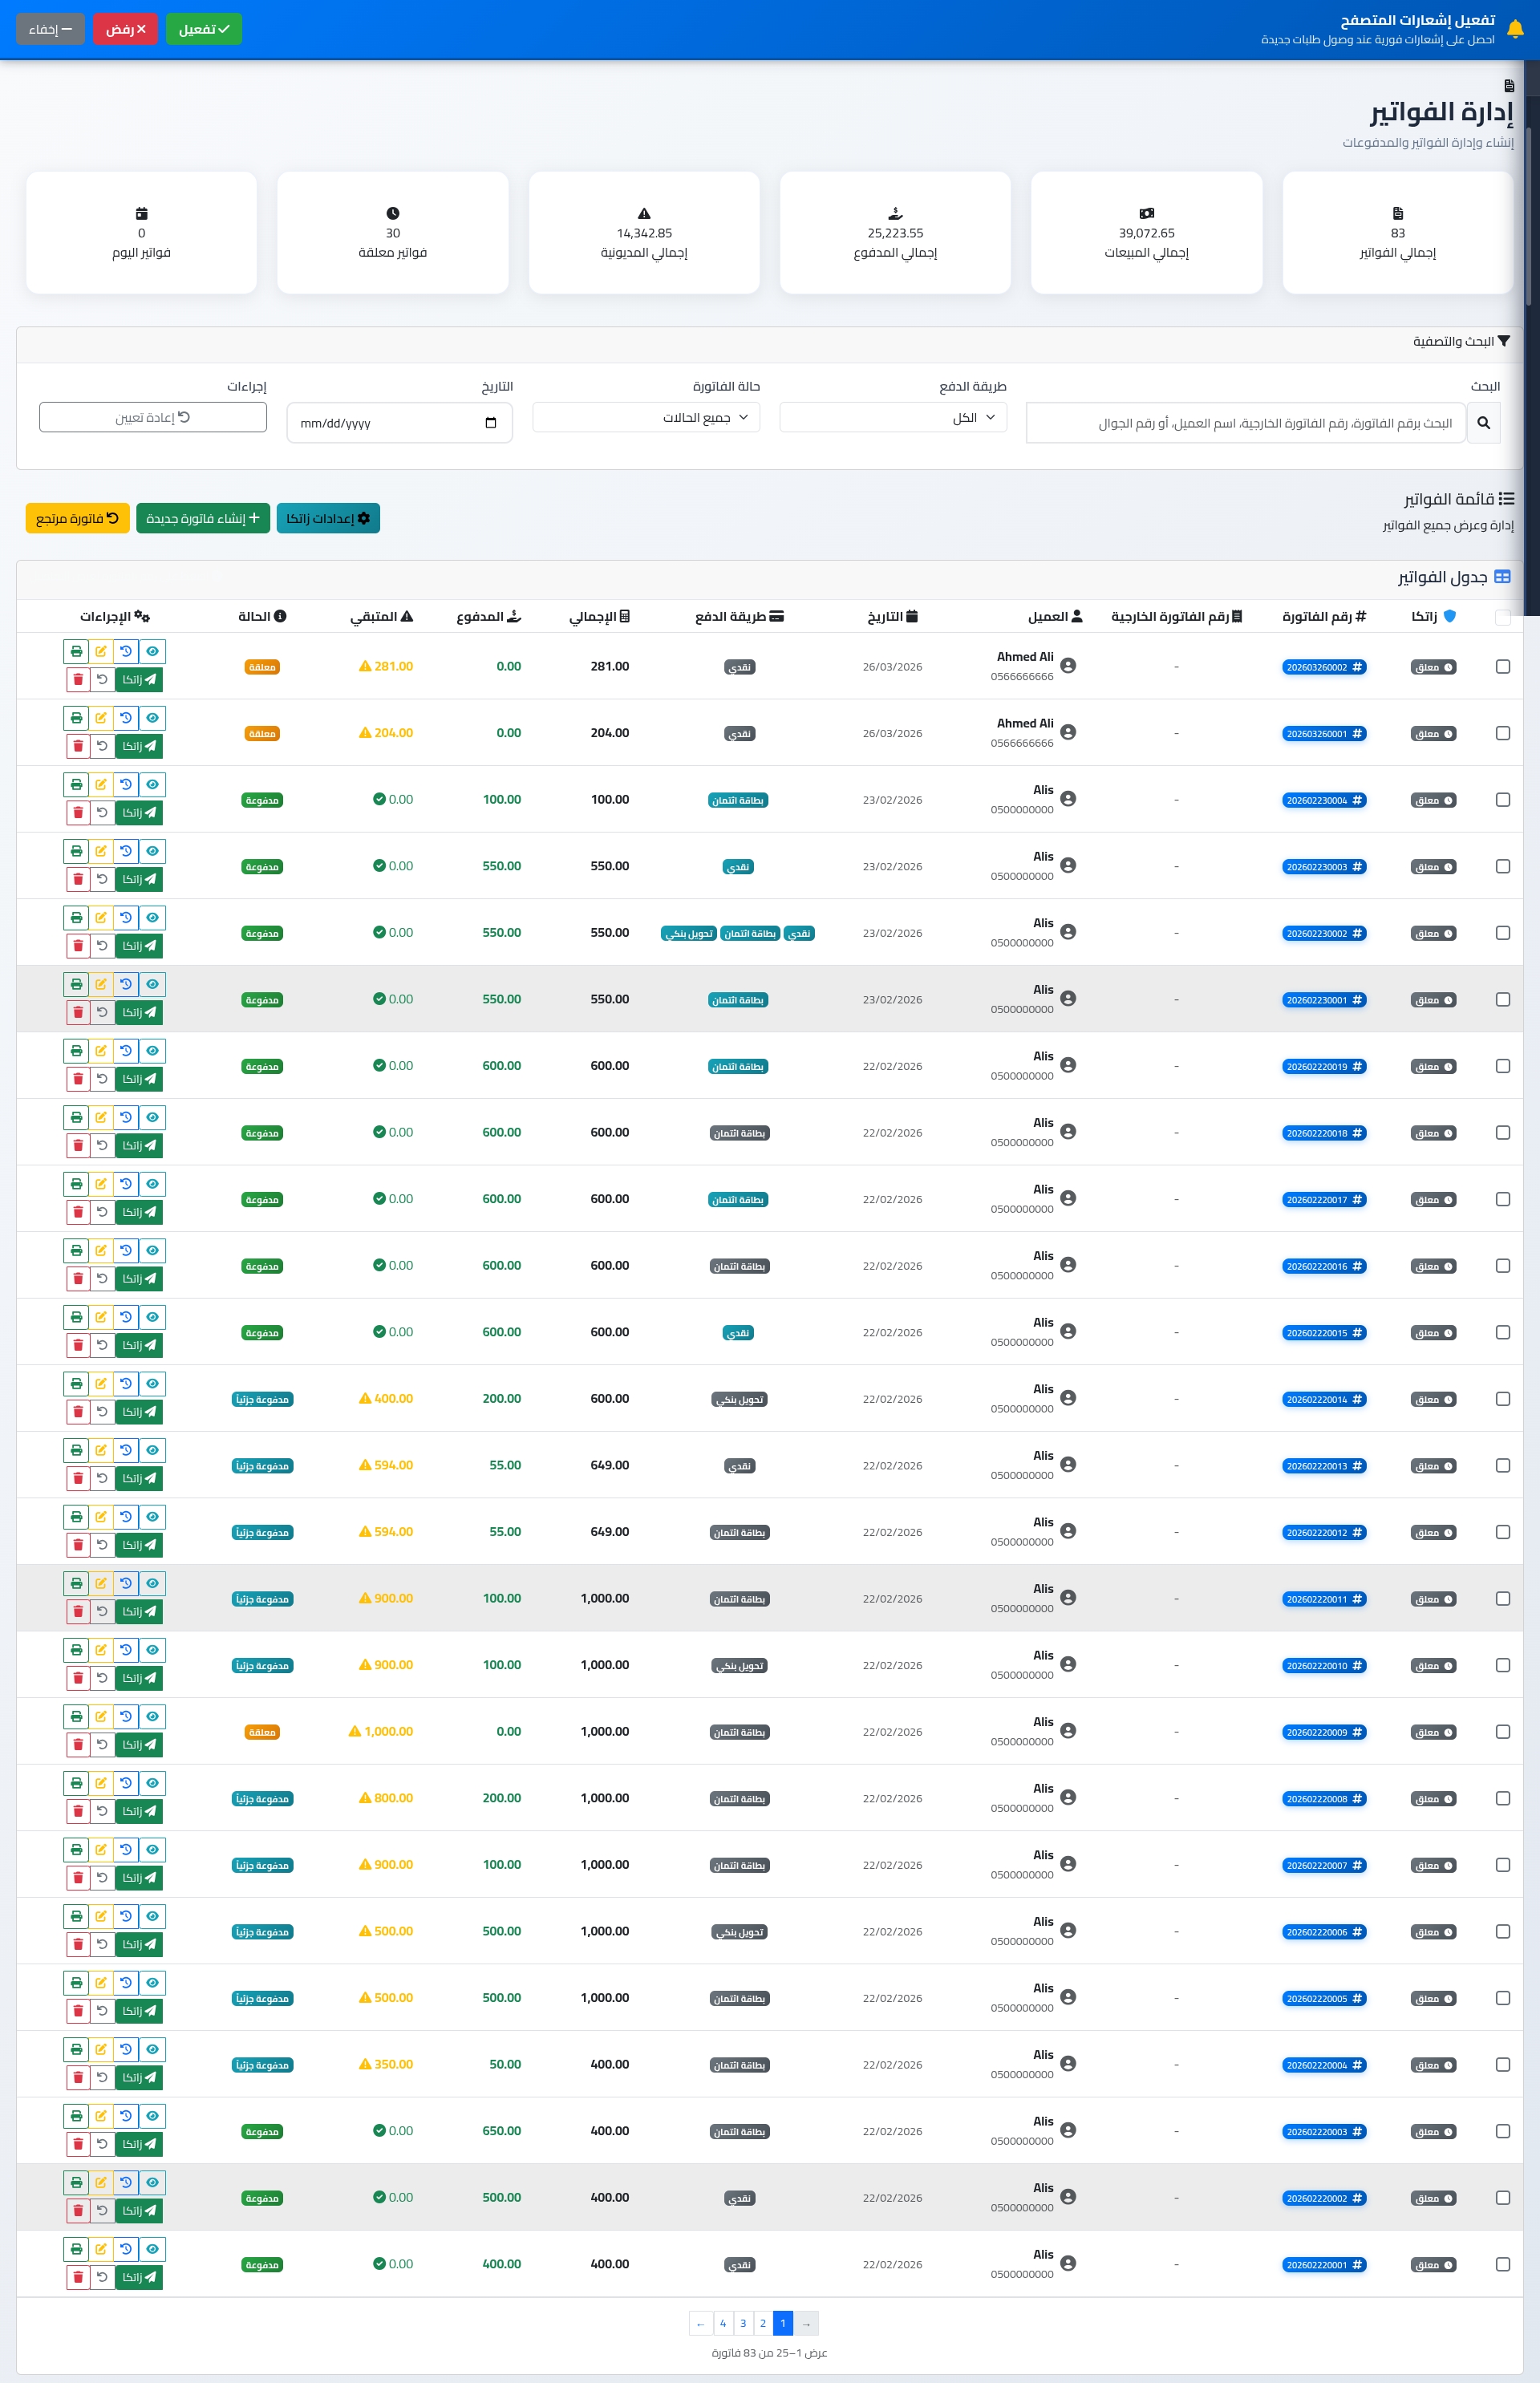1540x2383 pixels.
Task: Edit invoice 202602230004 via the pencil icon
Action: (101, 785)
